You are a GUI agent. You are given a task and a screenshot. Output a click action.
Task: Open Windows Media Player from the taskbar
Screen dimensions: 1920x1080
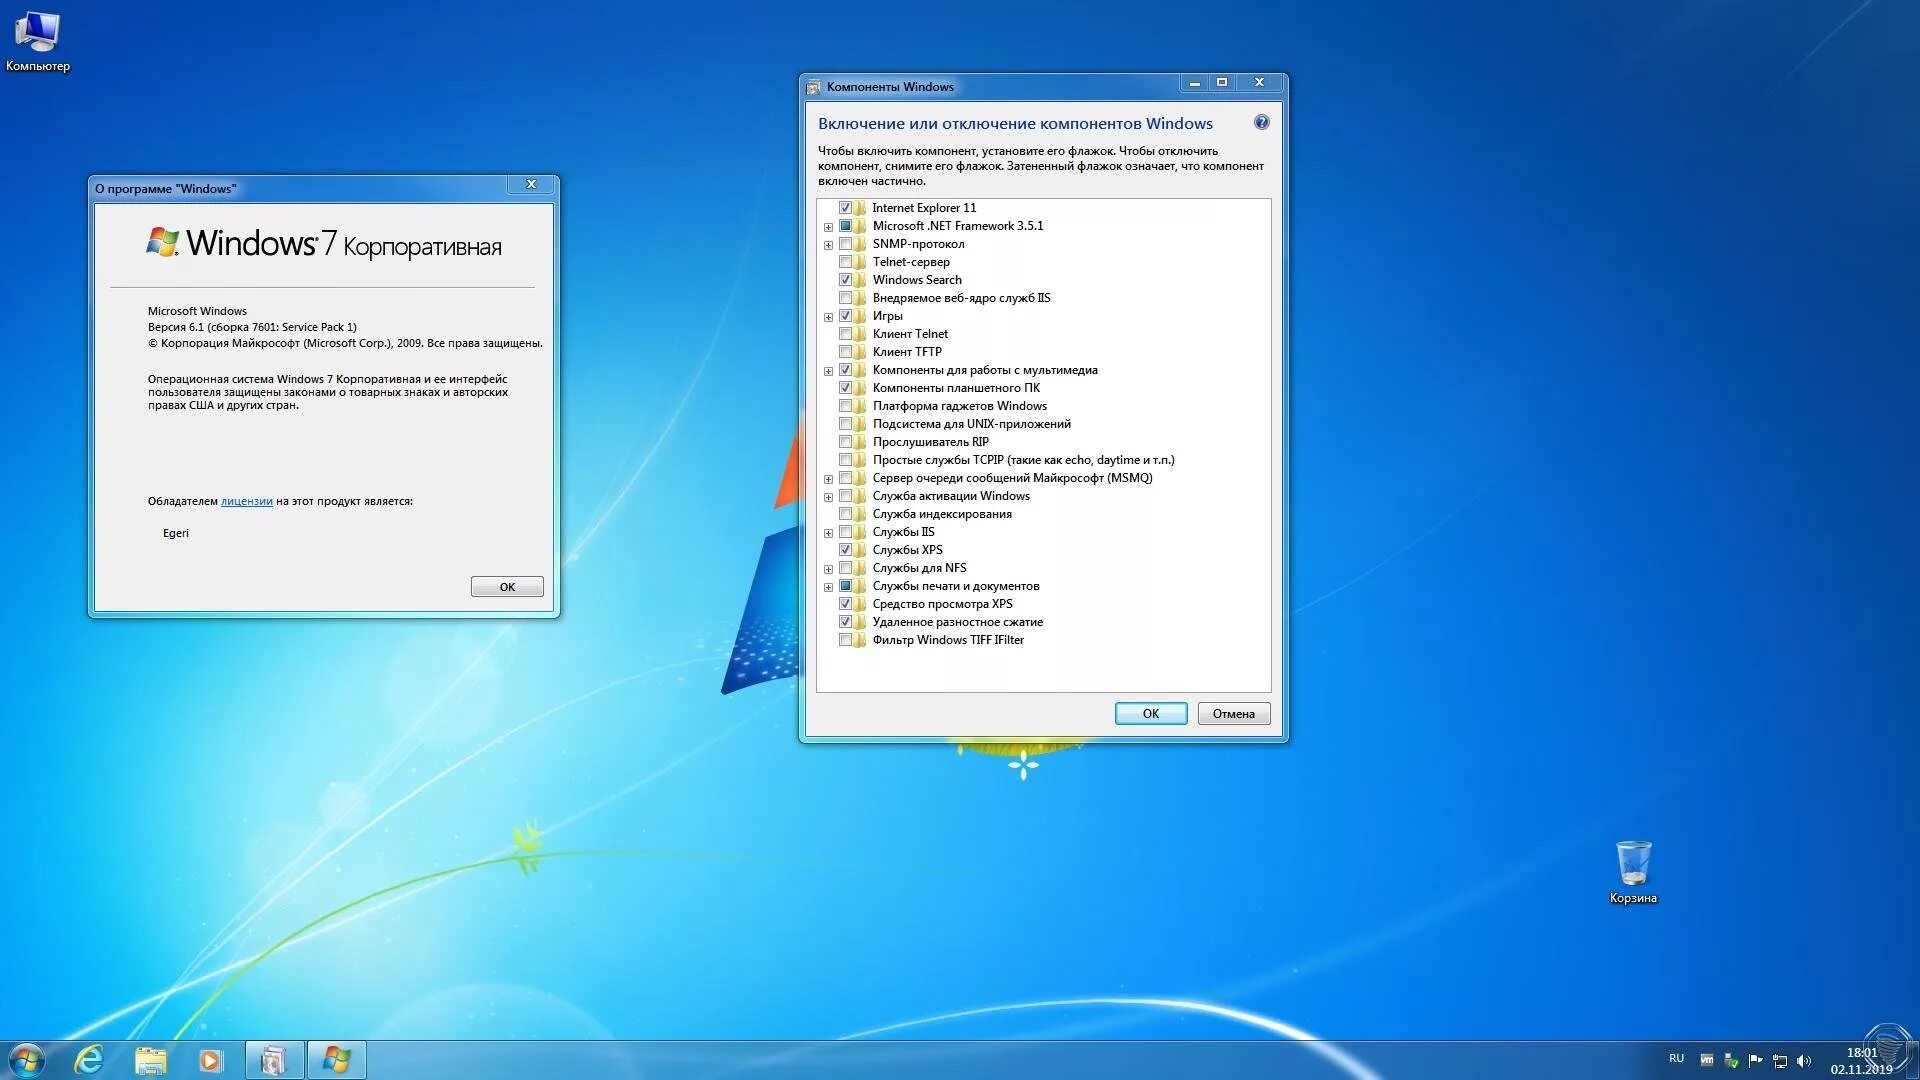tap(210, 1060)
